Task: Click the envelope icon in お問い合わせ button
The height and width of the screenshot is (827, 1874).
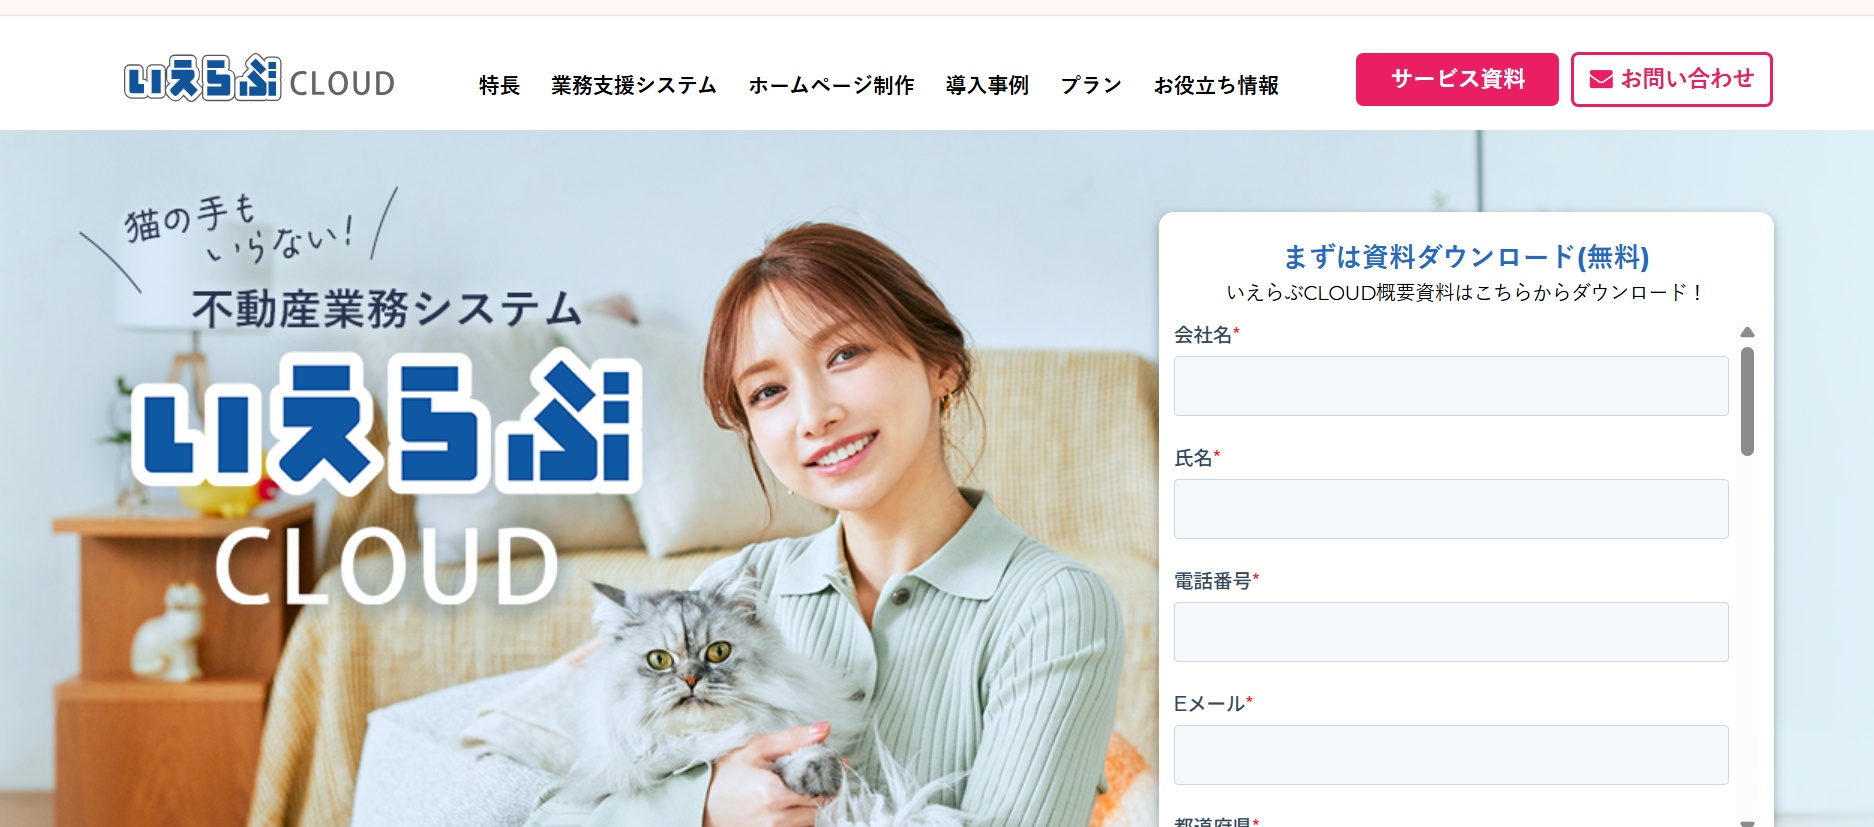Action: pos(1601,79)
